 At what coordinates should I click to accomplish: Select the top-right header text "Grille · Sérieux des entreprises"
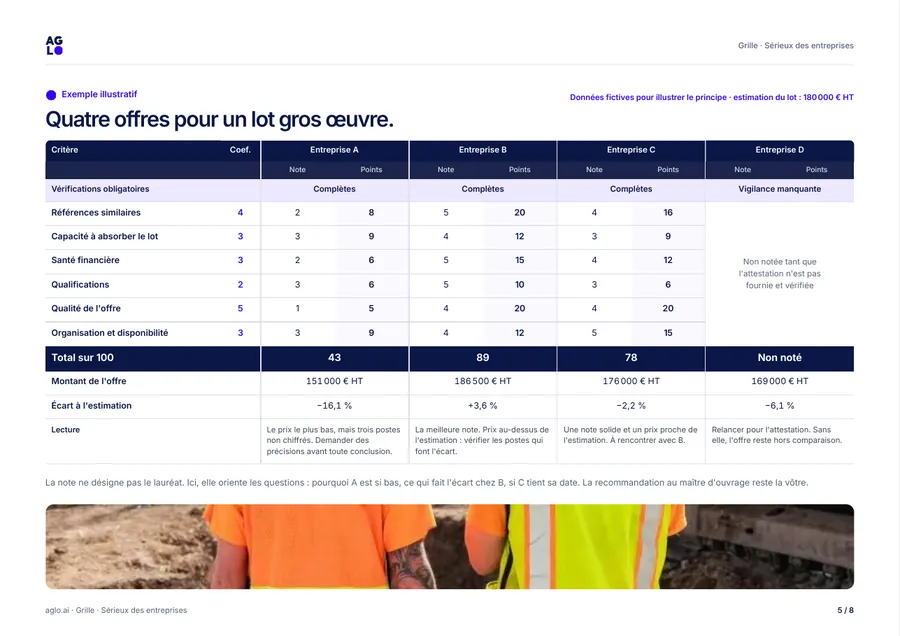(796, 45)
